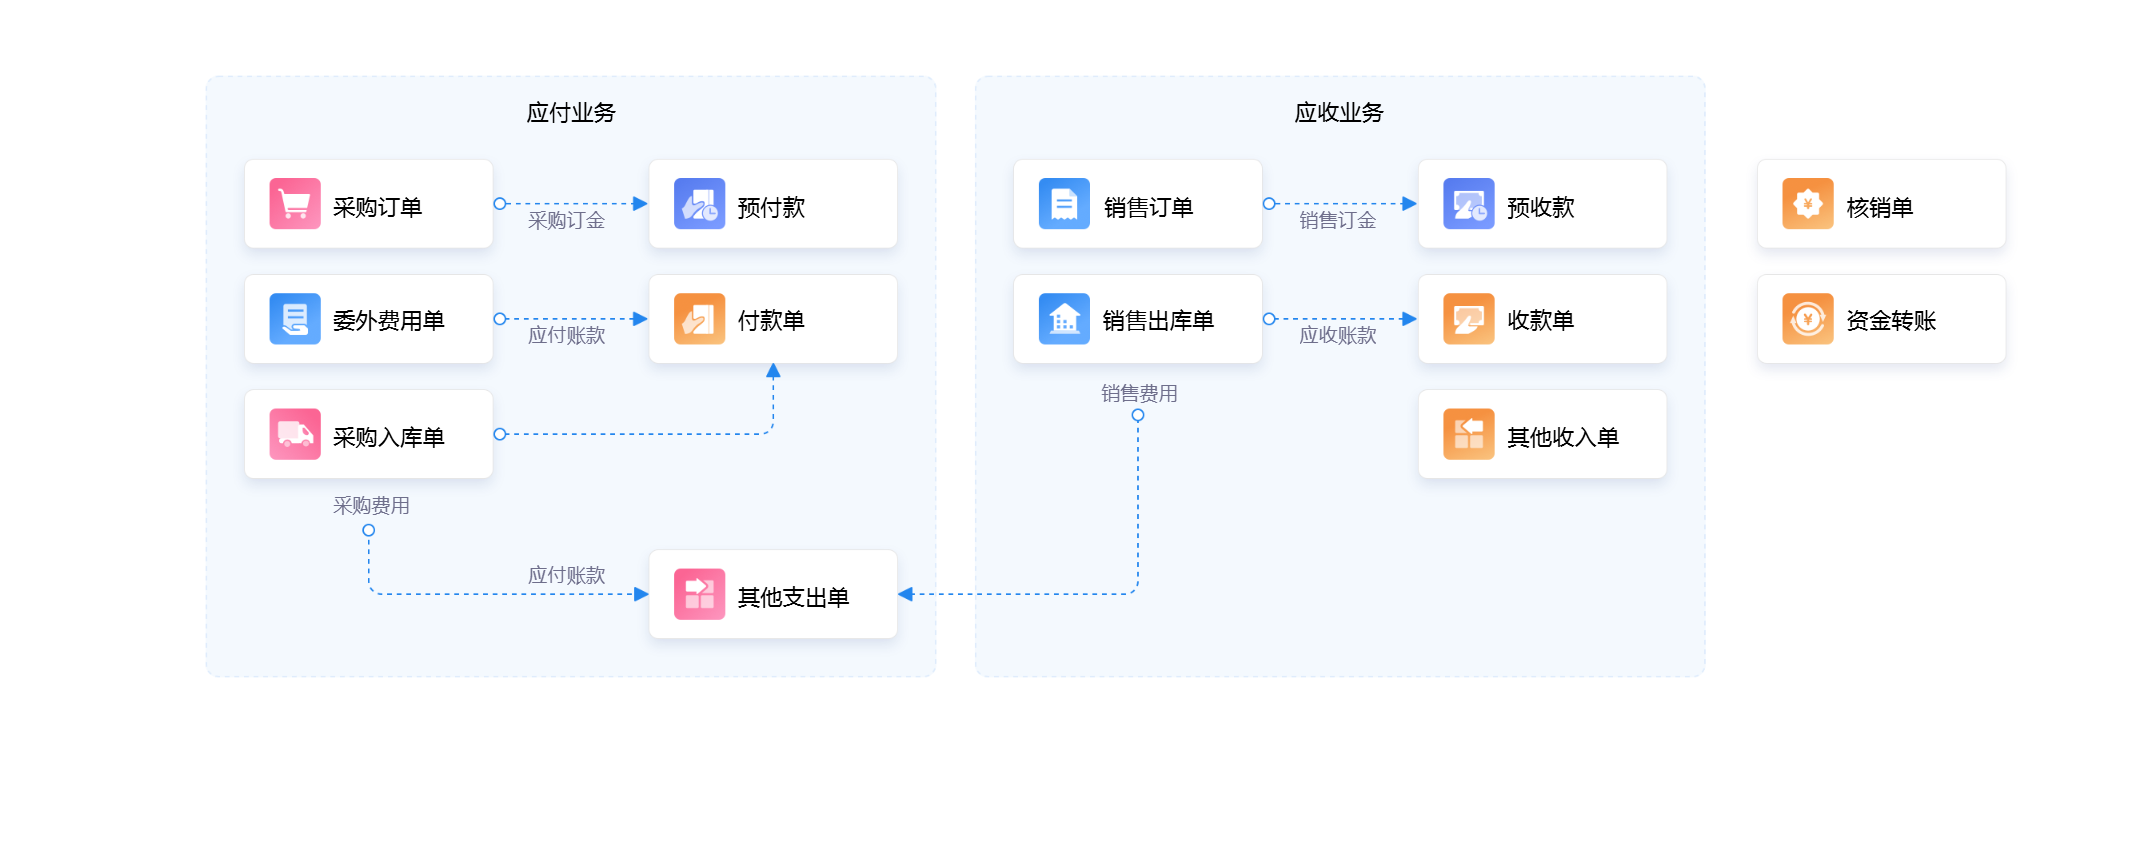Click the 应付账款 label beside 委外费用单
The height and width of the screenshot is (852, 2146).
[567, 336]
